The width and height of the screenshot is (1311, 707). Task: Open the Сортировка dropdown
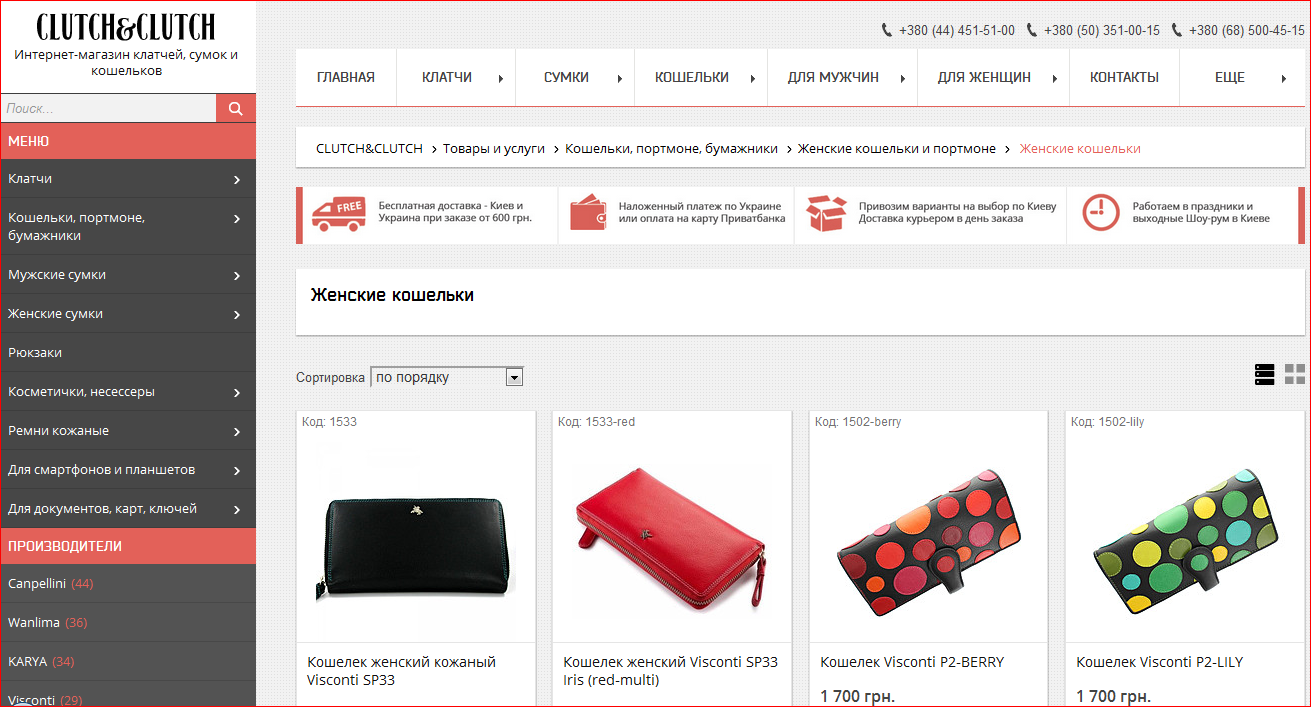[x=447, y=377]
